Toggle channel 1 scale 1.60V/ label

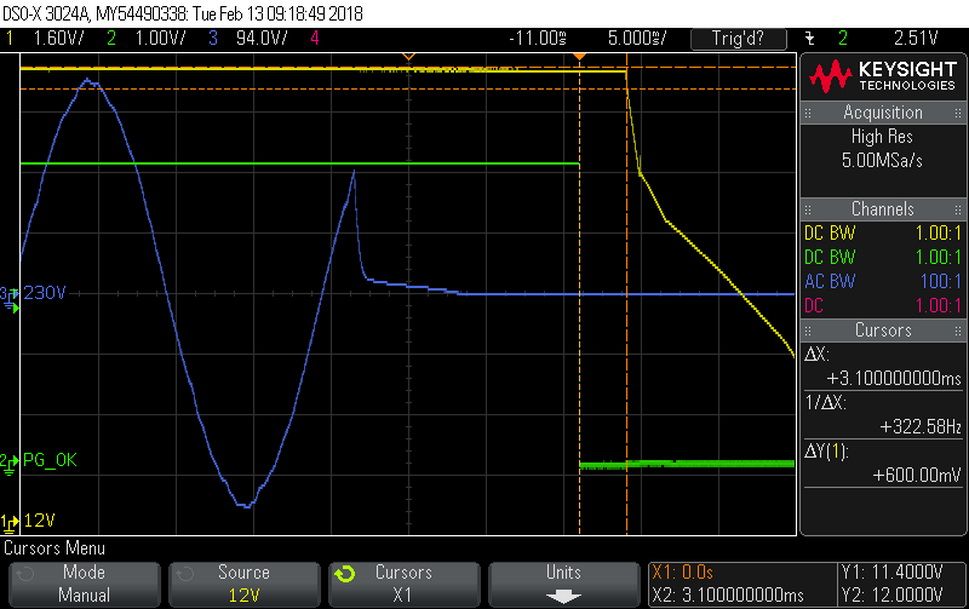[x=58, y=38]
